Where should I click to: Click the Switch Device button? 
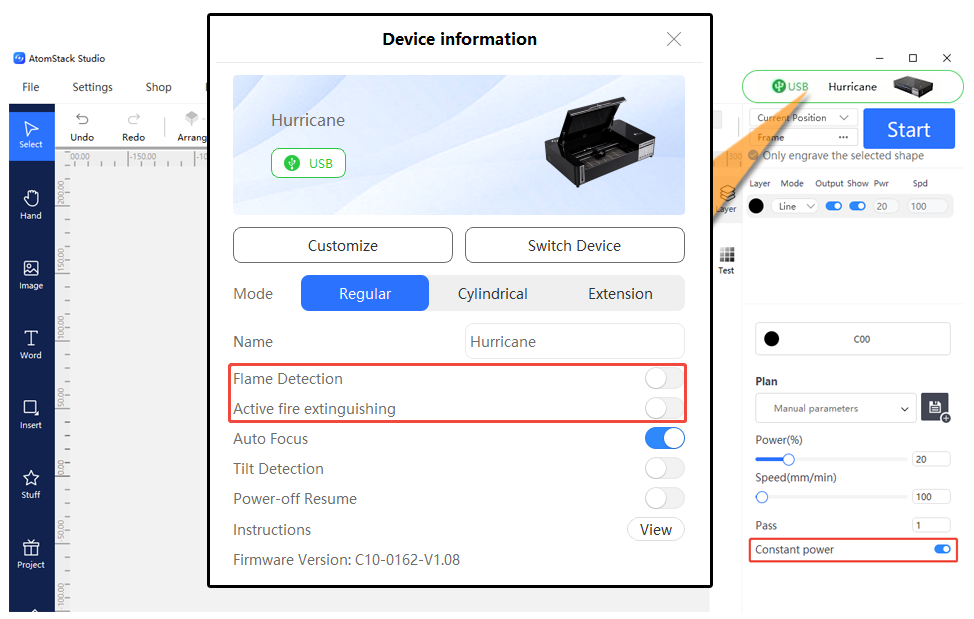click(x=575, y=245)
